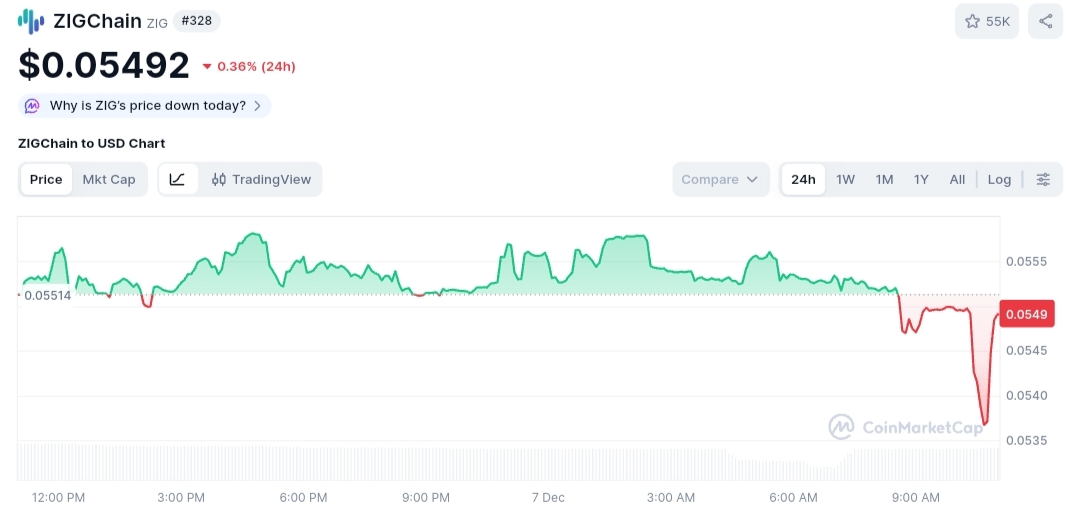Switch to TradingView candlestick chart
Viewport: 1080px width, 508px height.
click(262, 180)
